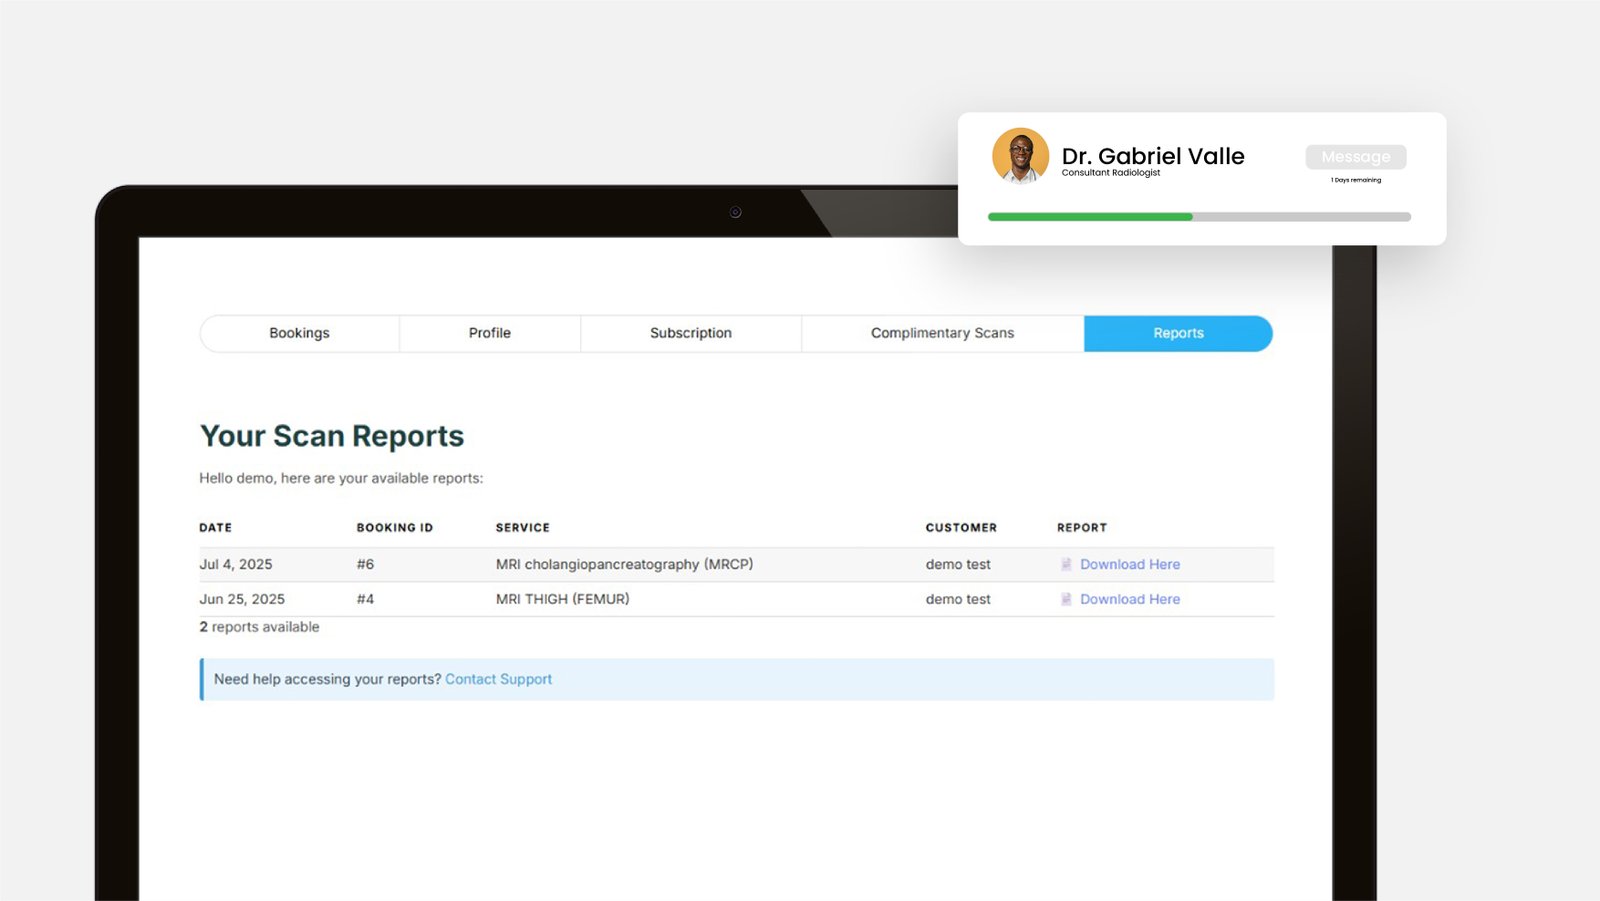Click the CUSTOMER column header

(961, 528)
